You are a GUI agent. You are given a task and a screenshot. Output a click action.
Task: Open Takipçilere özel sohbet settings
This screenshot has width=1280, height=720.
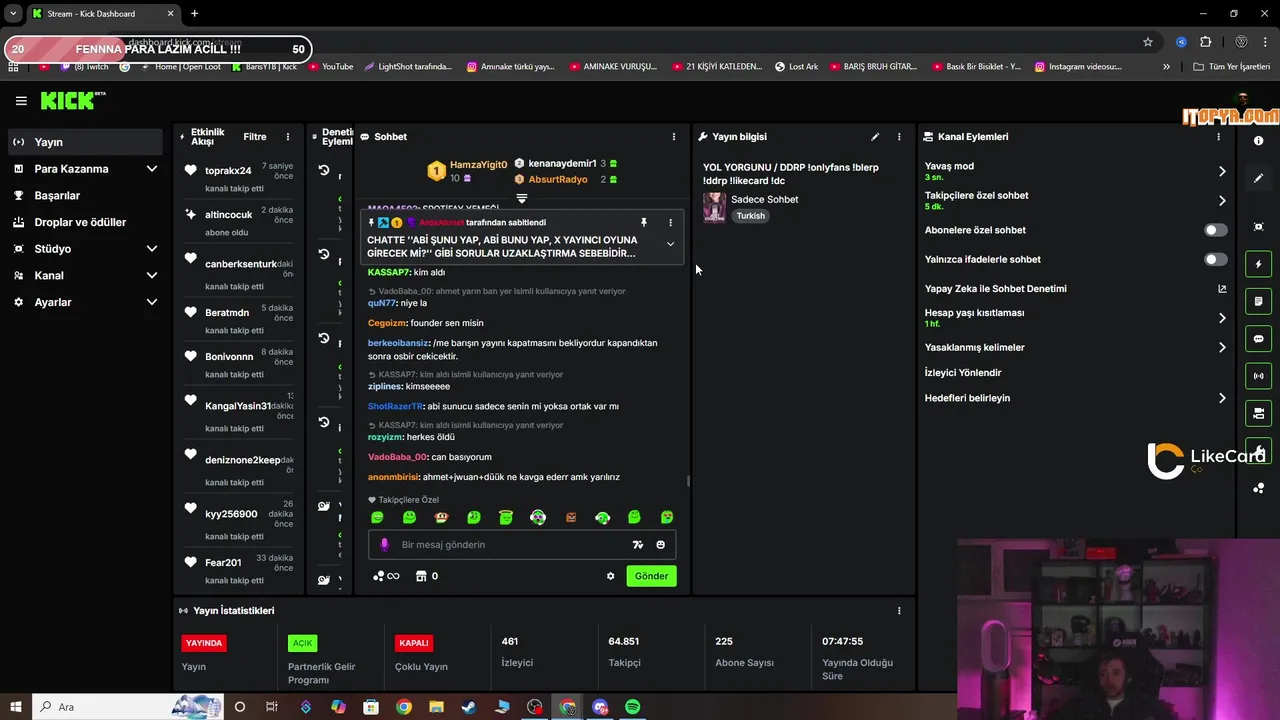[1075, 200]
